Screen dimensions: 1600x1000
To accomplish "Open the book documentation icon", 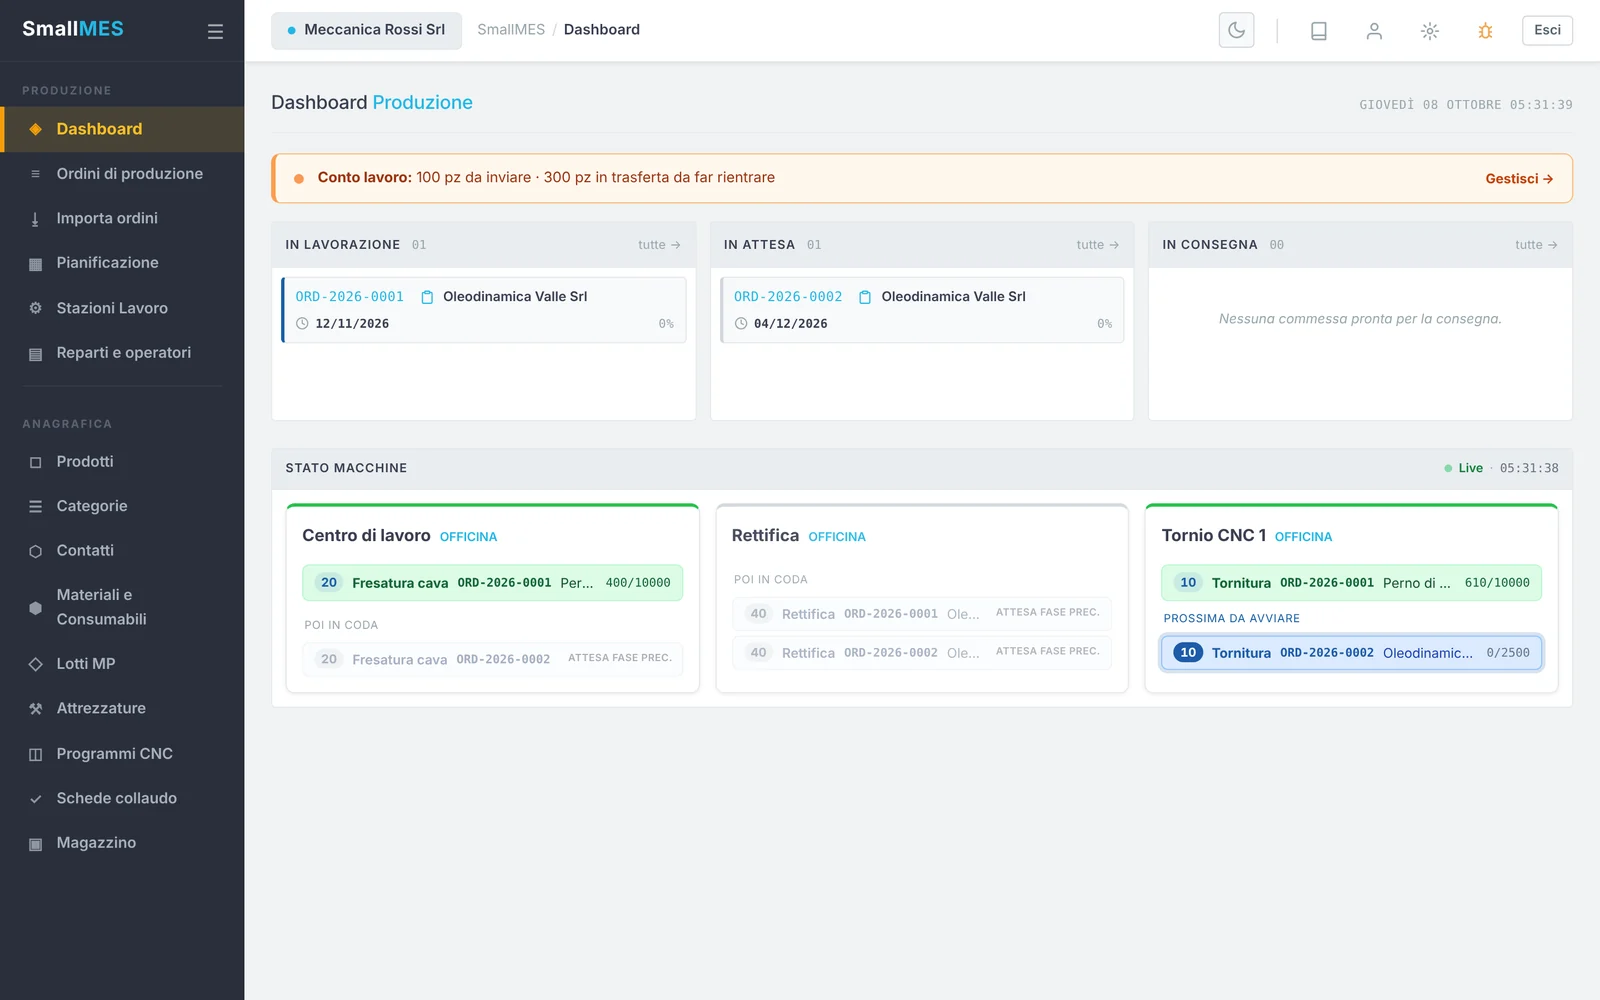I will 1318,31.
